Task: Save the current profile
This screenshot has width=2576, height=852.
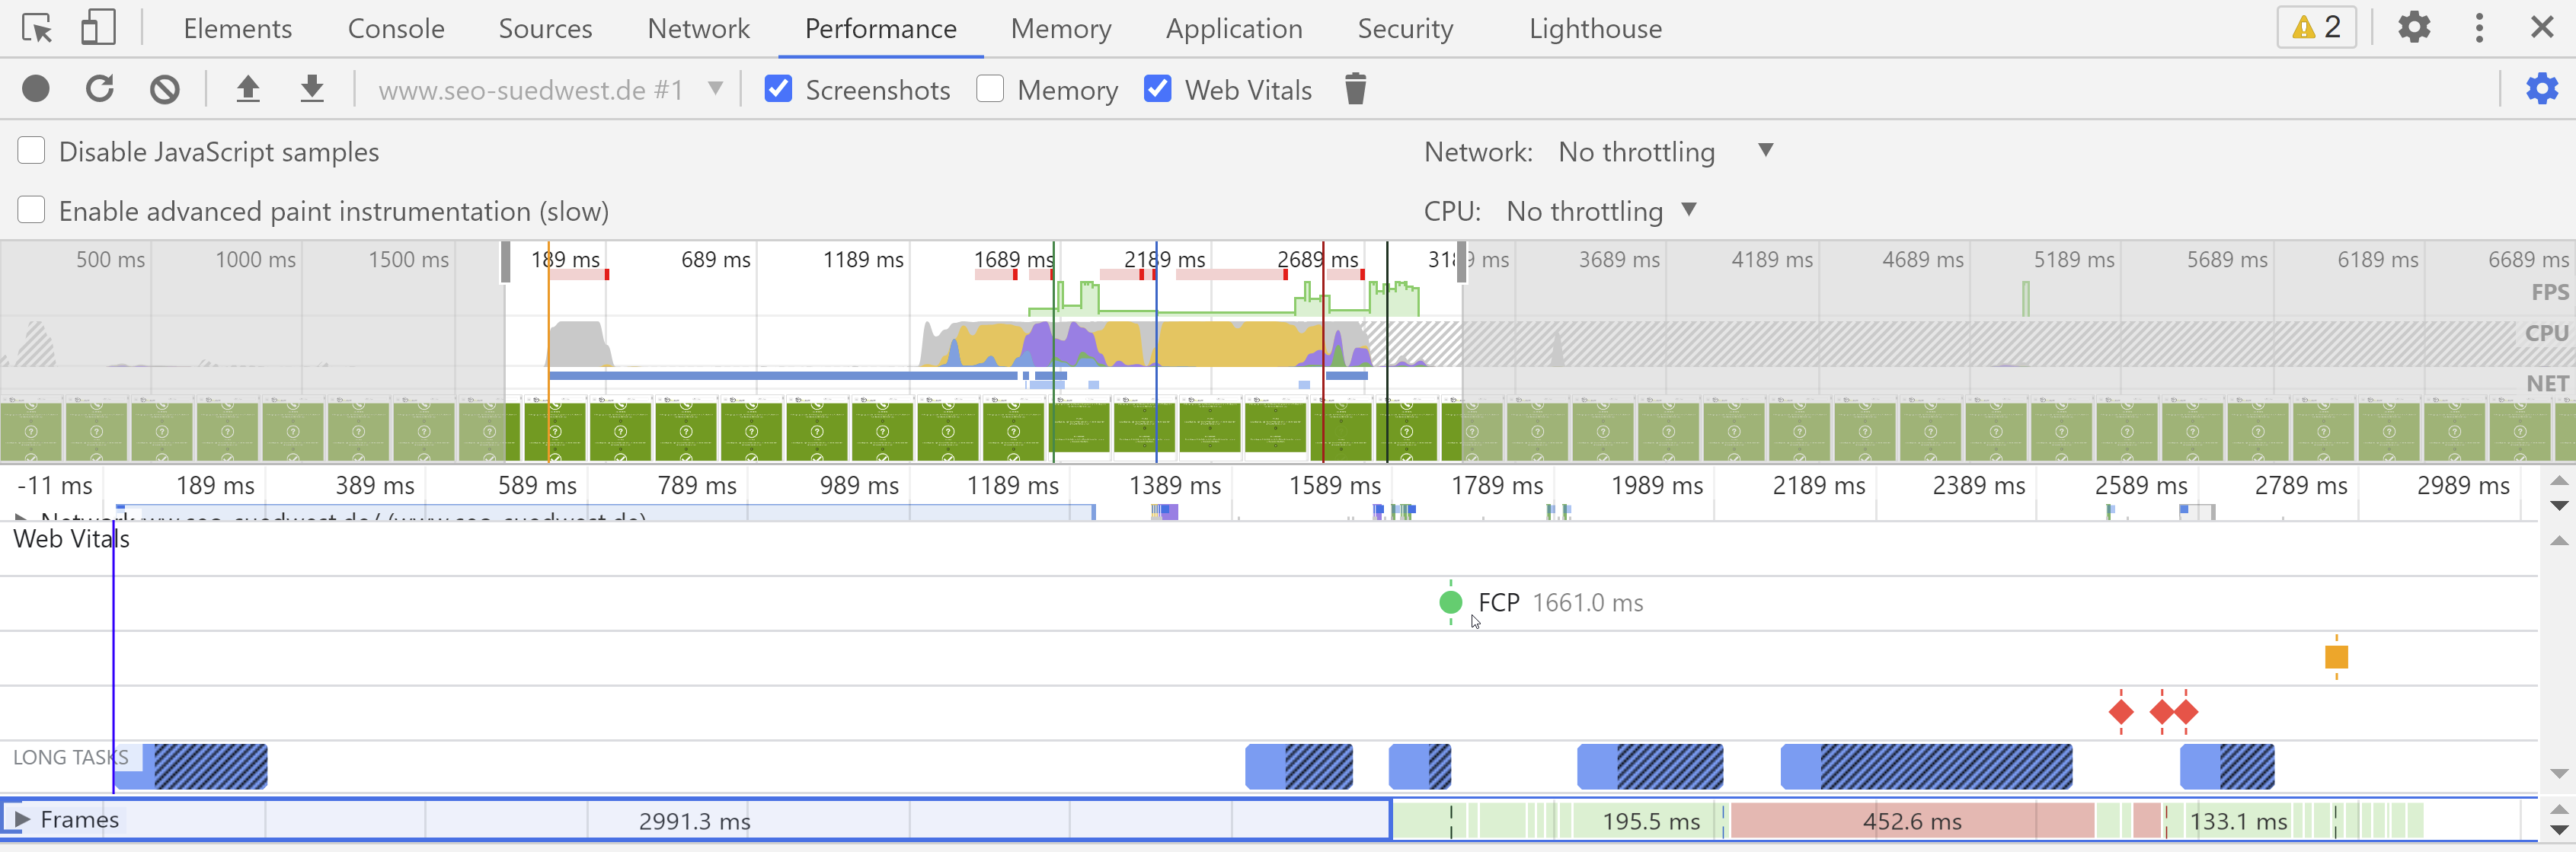Action: (311, 88)
